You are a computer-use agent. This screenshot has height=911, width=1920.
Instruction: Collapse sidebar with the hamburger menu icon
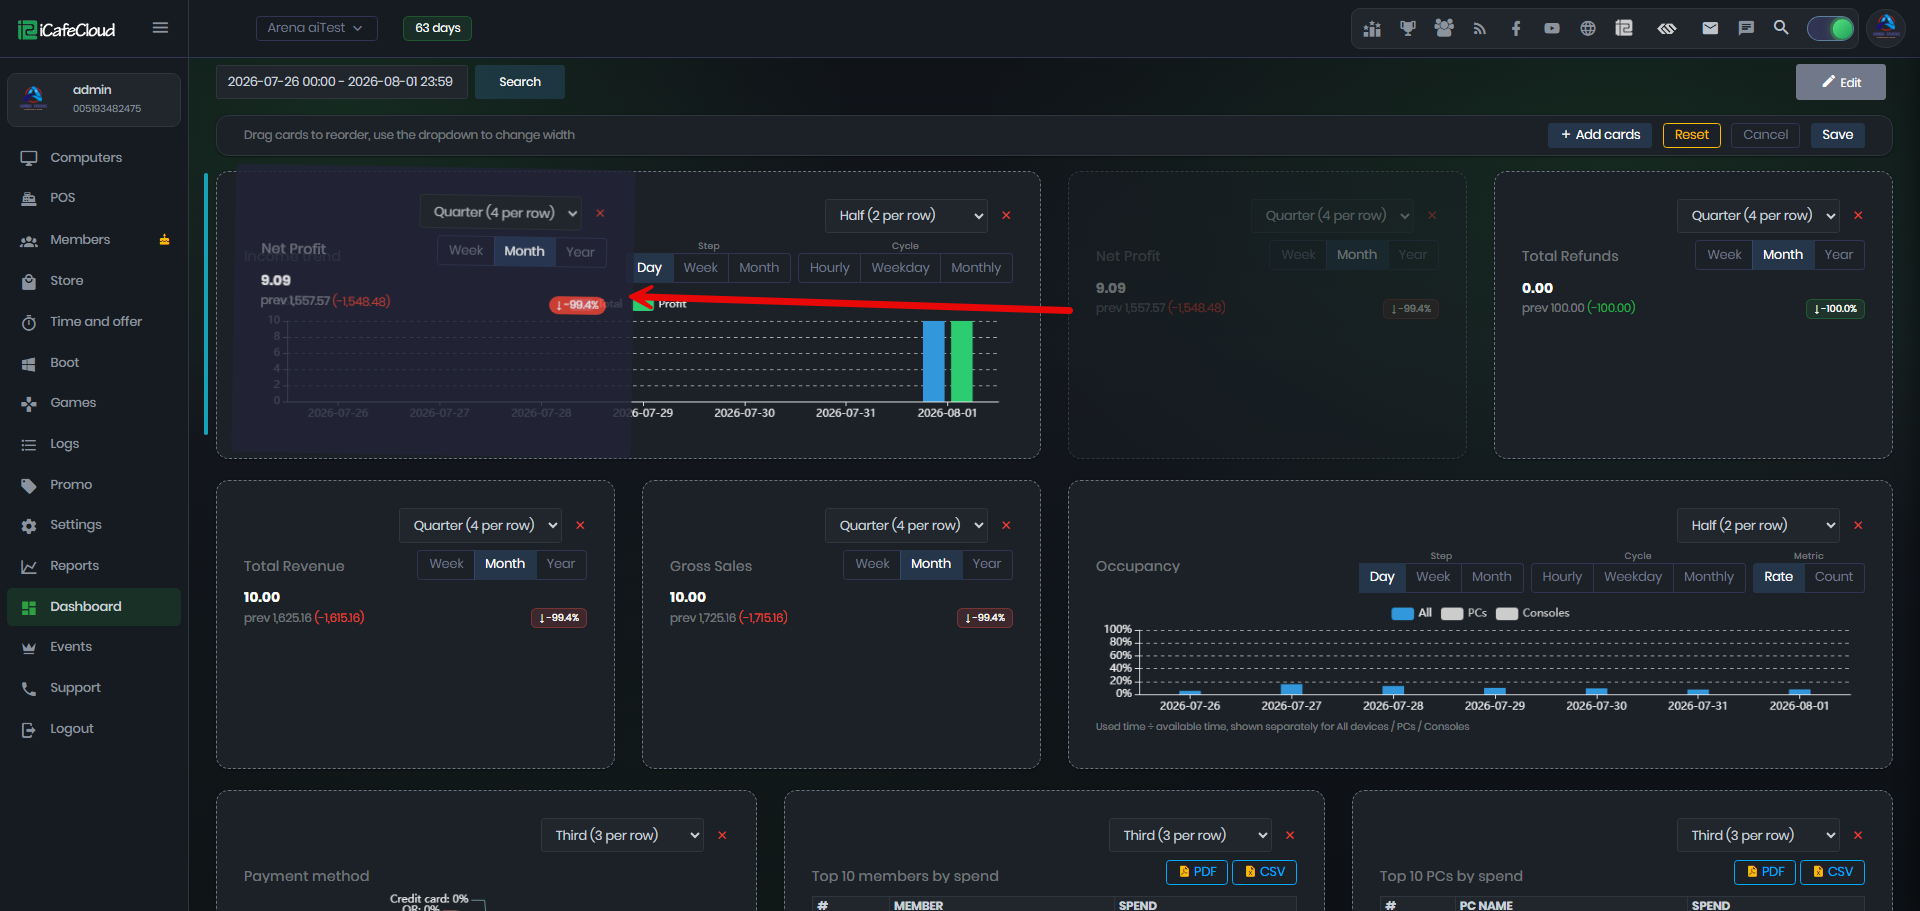[160, 28]
